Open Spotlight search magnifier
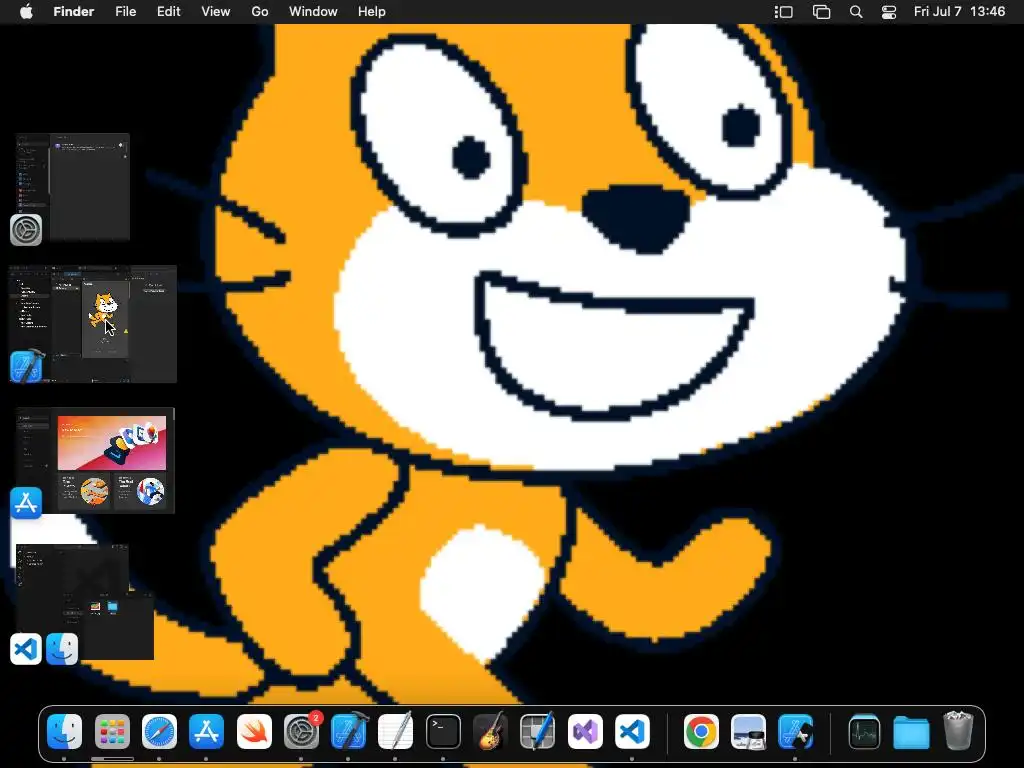 point(856,12)
